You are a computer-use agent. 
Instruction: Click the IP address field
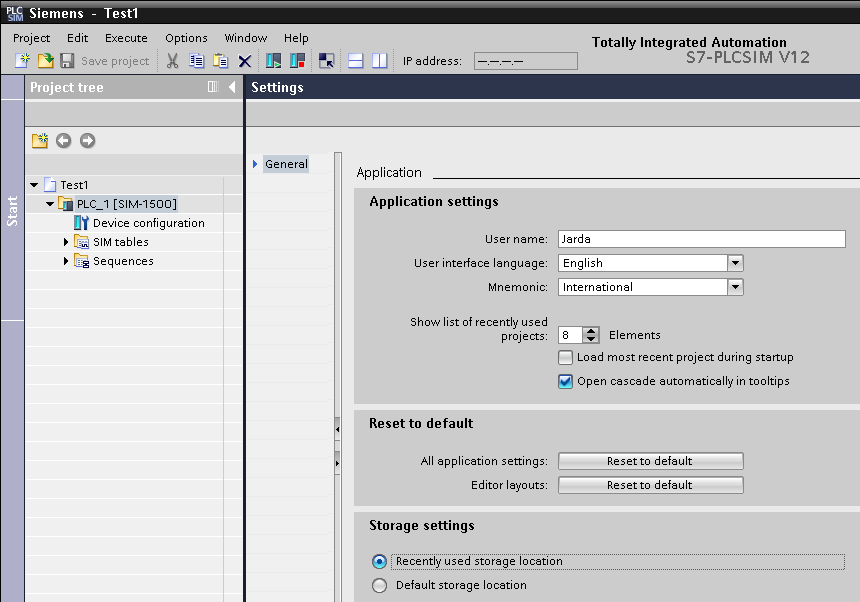point(525,61)
